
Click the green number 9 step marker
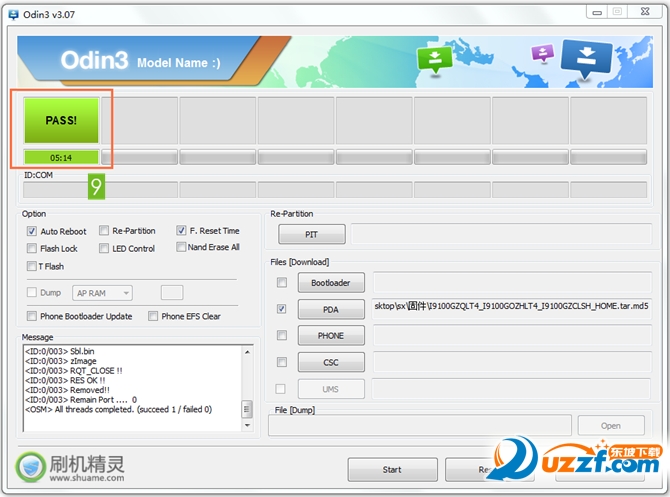(96, 186)
